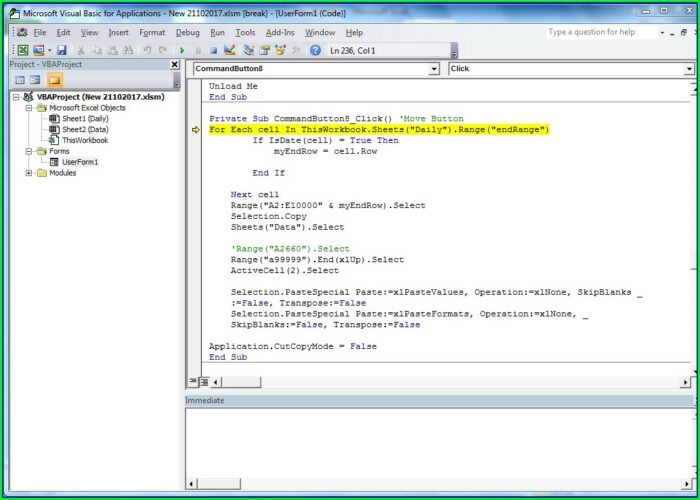This screenshot has width=700, height=500.
Task: Continue running with green Run icon
Action: (x=182, y=50)
